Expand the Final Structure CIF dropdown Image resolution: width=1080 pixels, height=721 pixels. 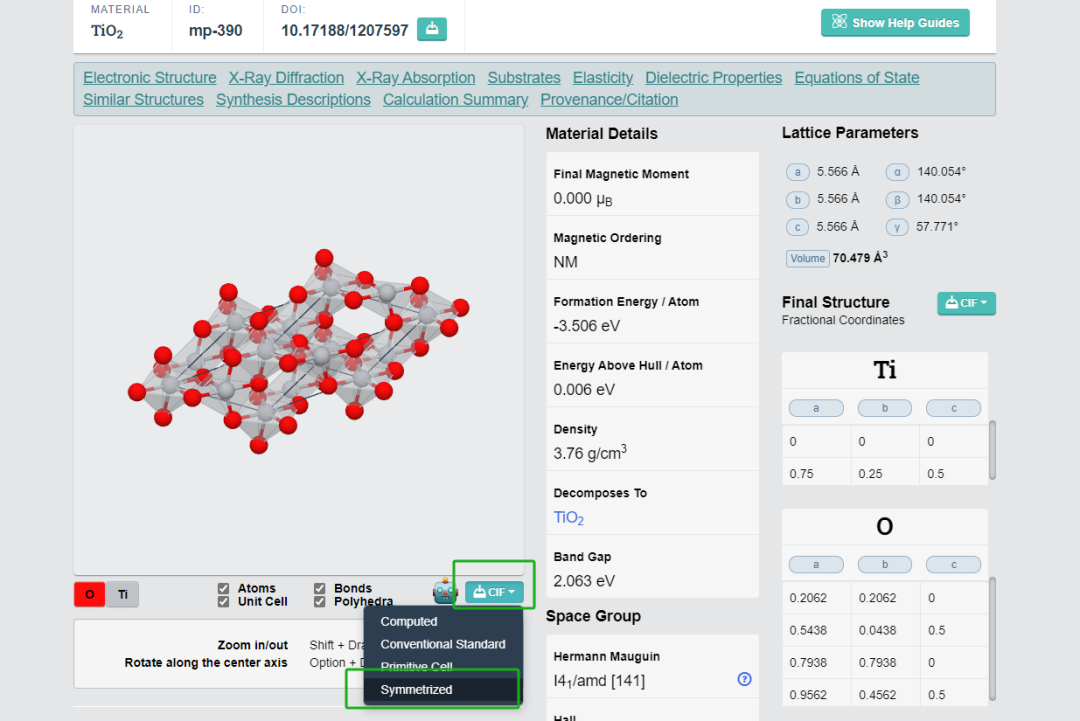coord(966,303)
